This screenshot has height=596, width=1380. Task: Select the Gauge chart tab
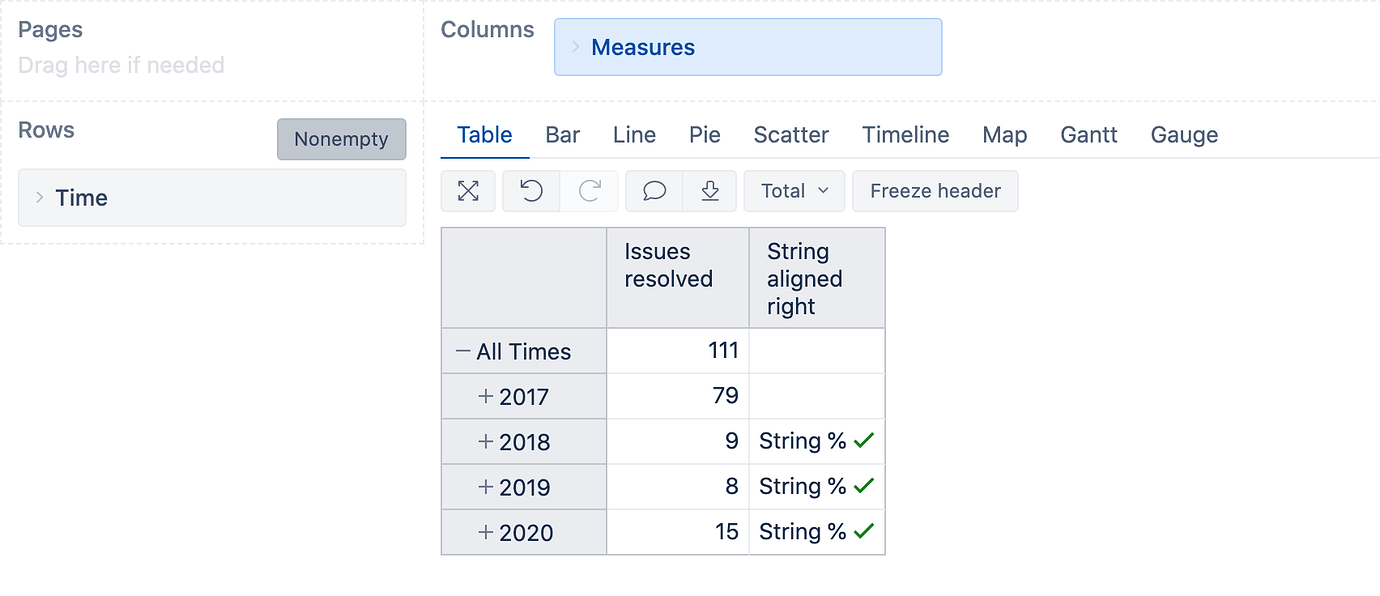1183,134
